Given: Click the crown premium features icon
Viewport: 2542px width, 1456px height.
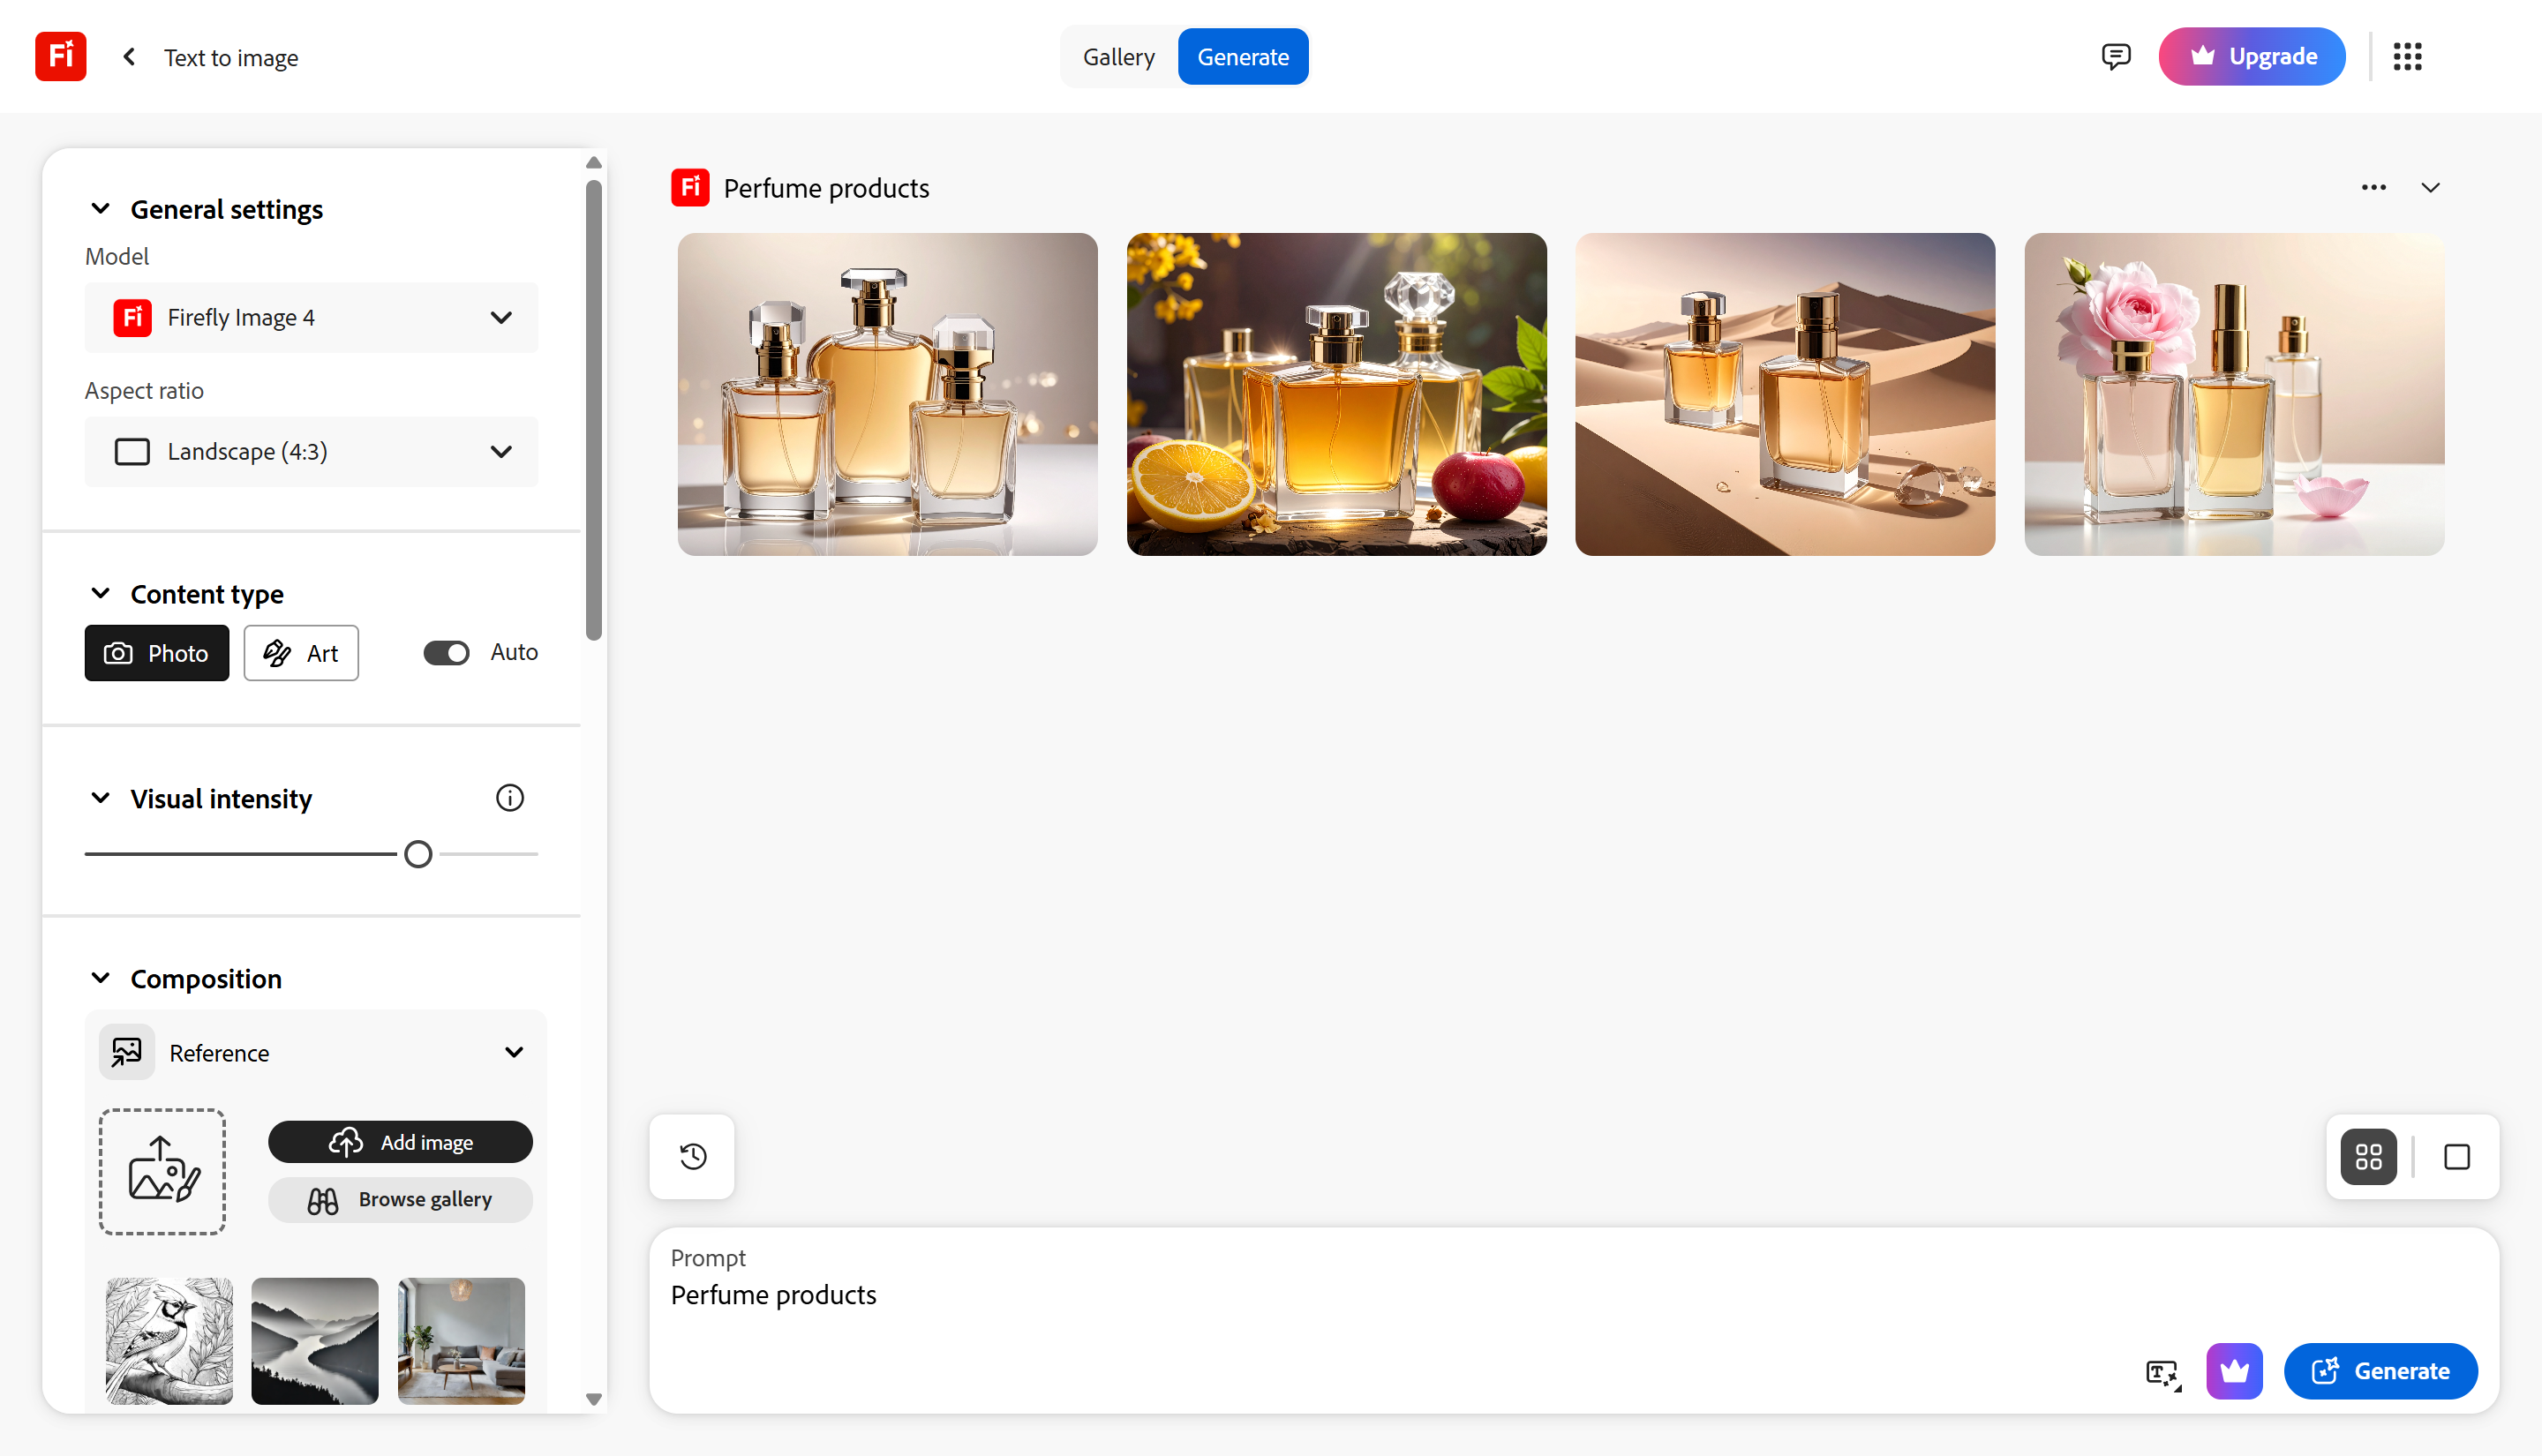Looking at the screenshot, I should pyautogui.click(x=2235, y=1371).
